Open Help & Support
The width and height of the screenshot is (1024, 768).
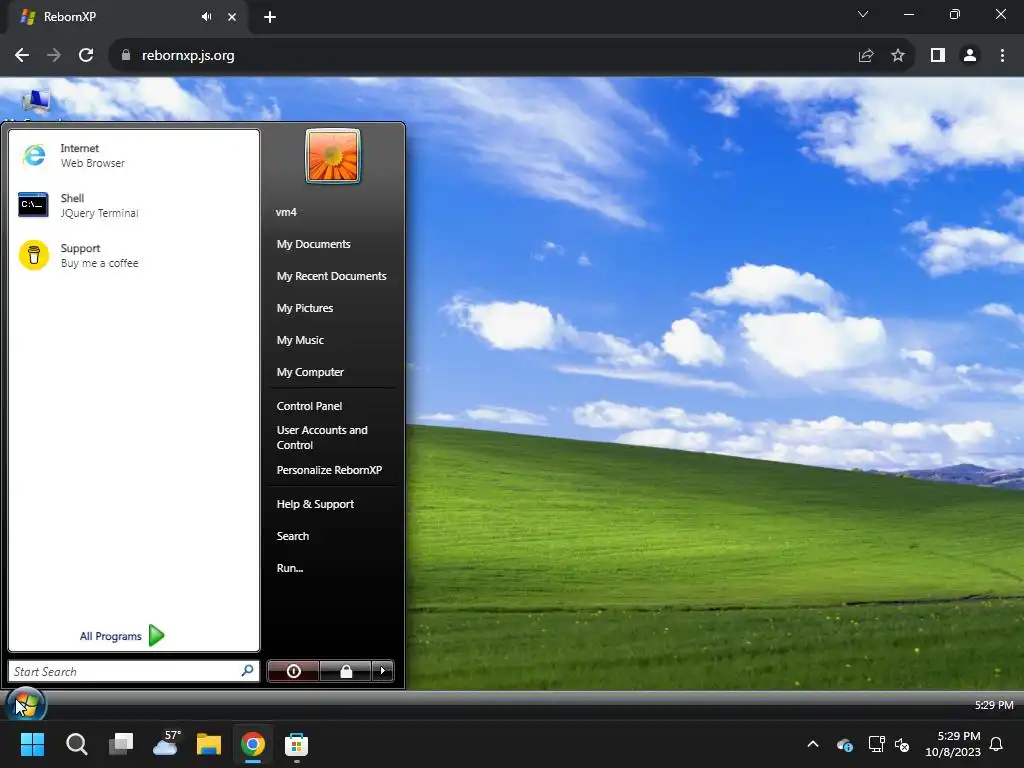click(x=315, y=504)
